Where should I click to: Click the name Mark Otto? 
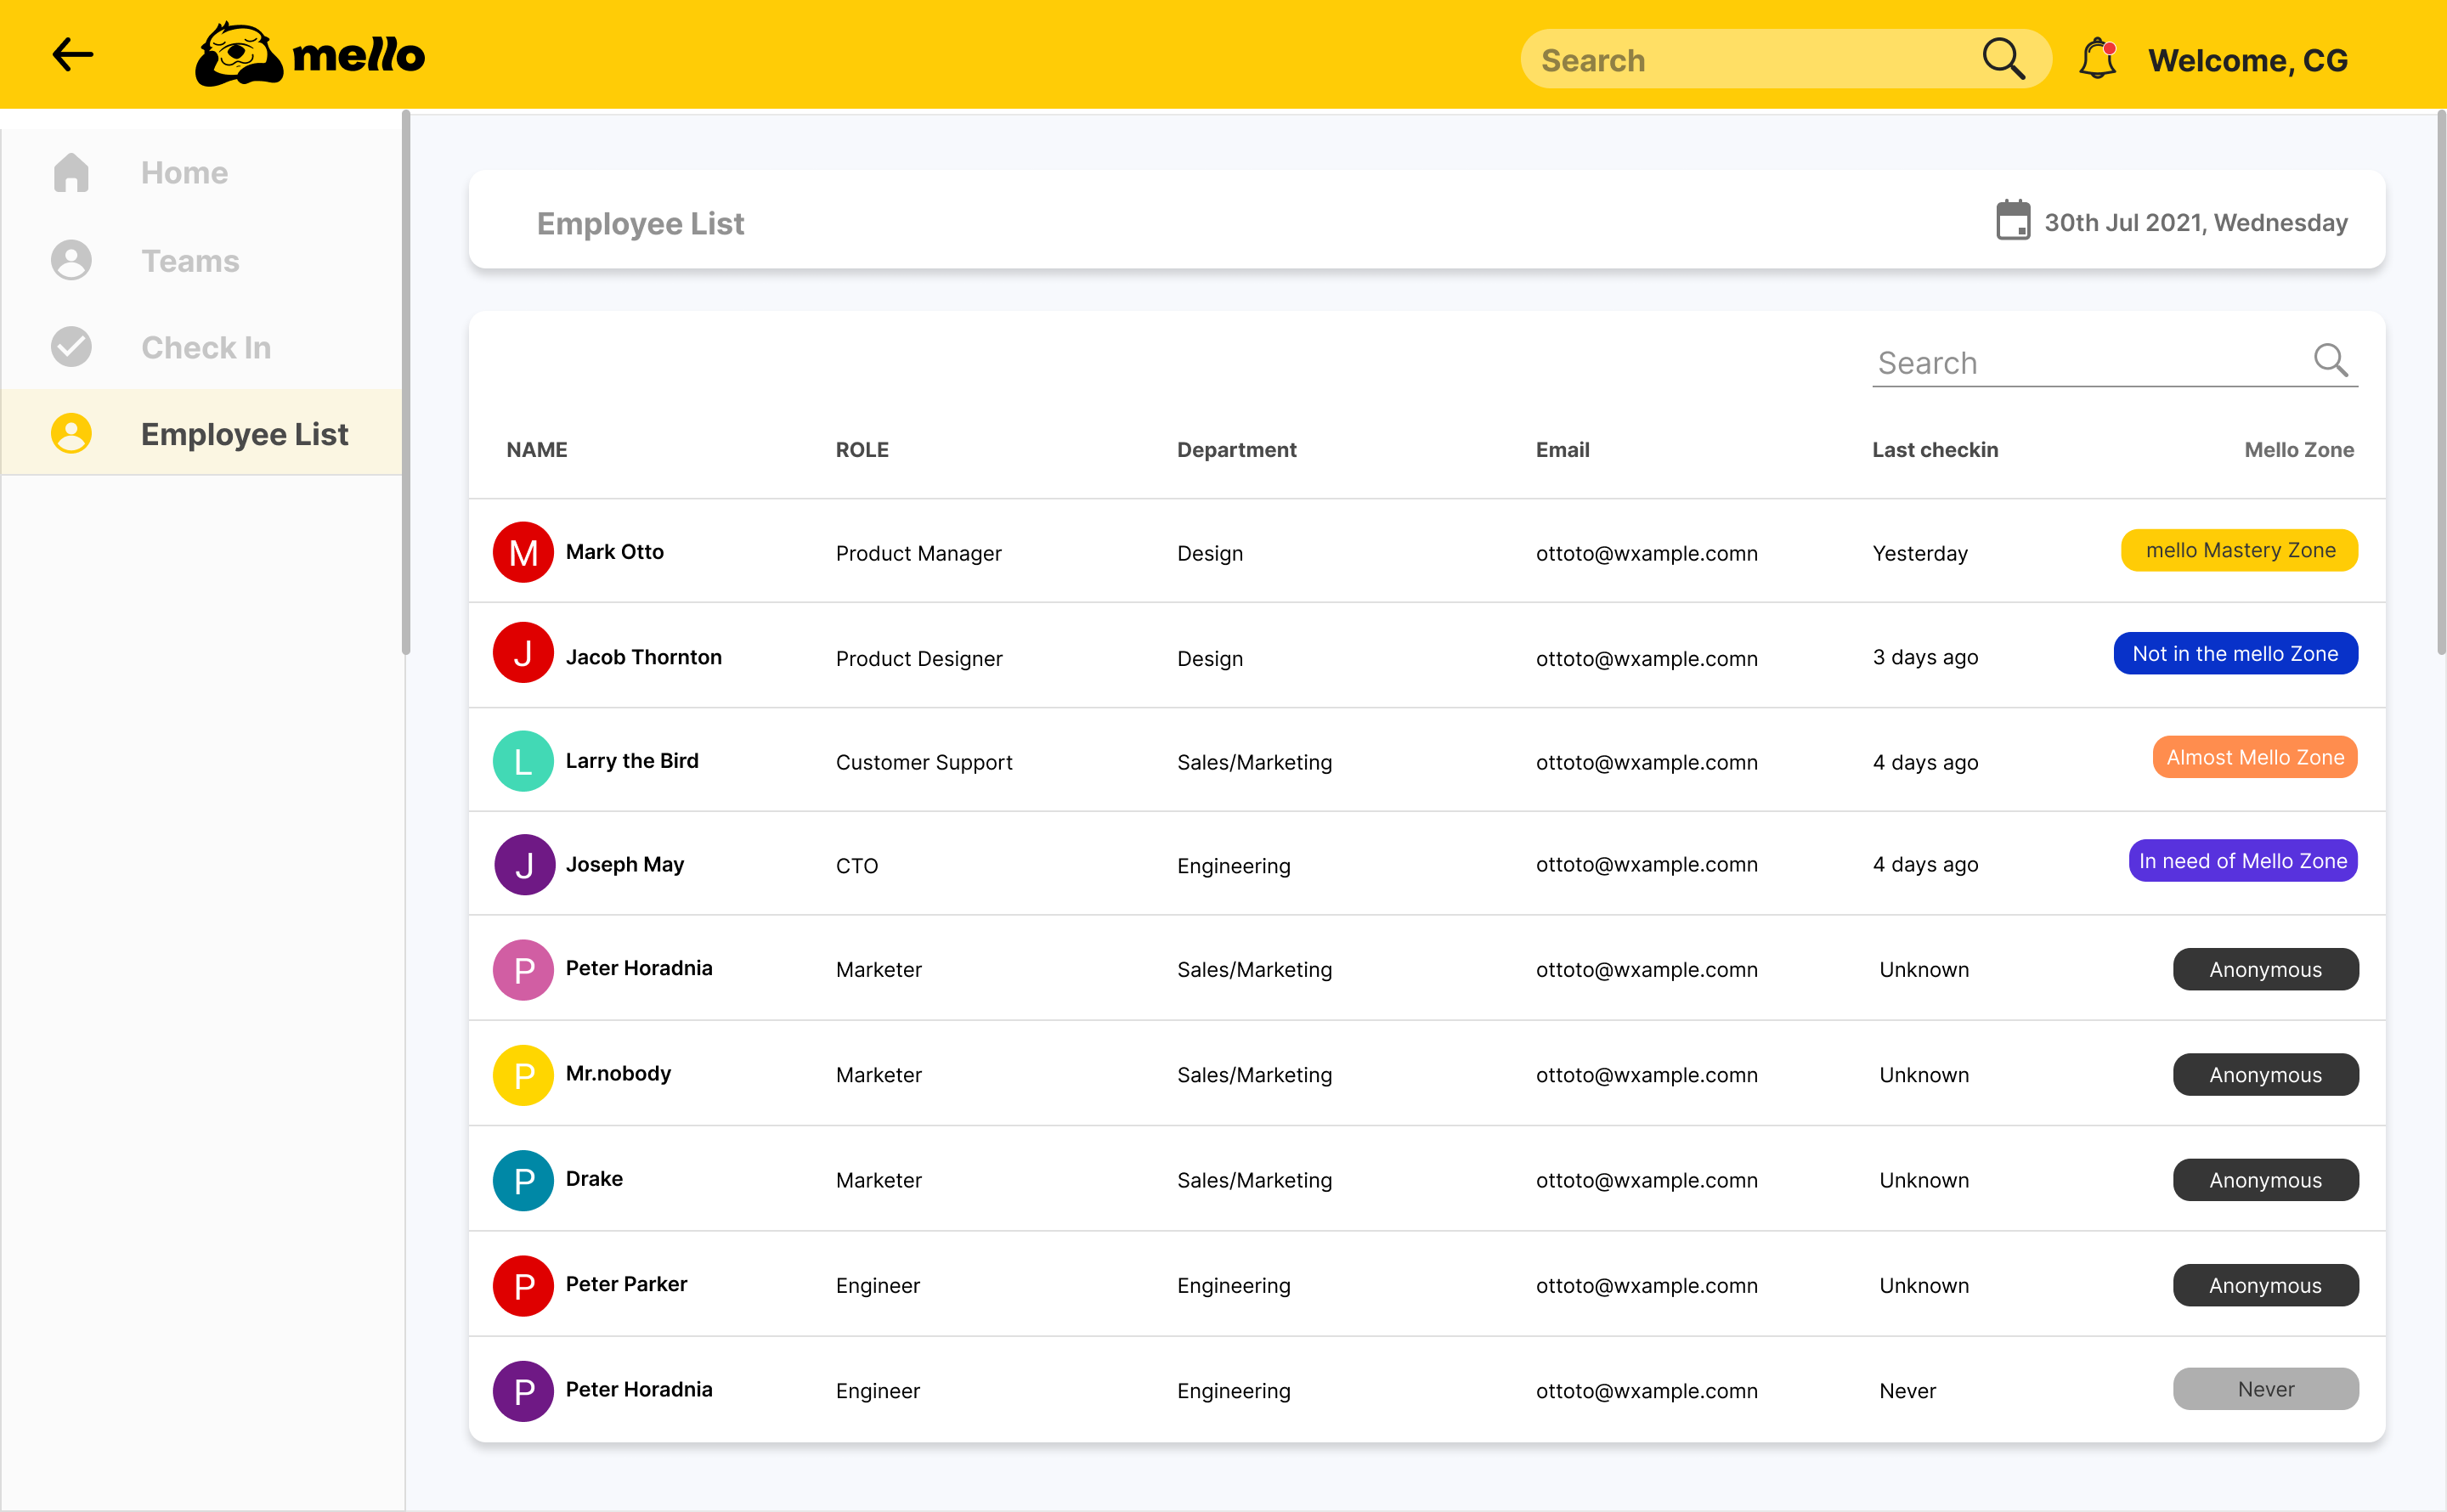[615, 552]
